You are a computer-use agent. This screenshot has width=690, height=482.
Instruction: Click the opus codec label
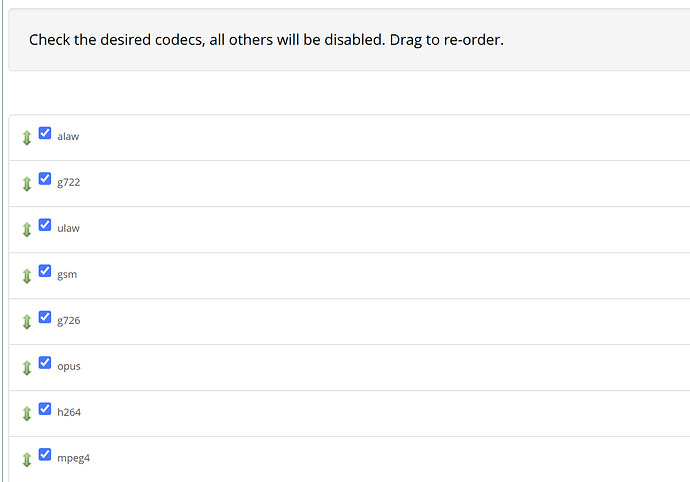tap(69, 367)
